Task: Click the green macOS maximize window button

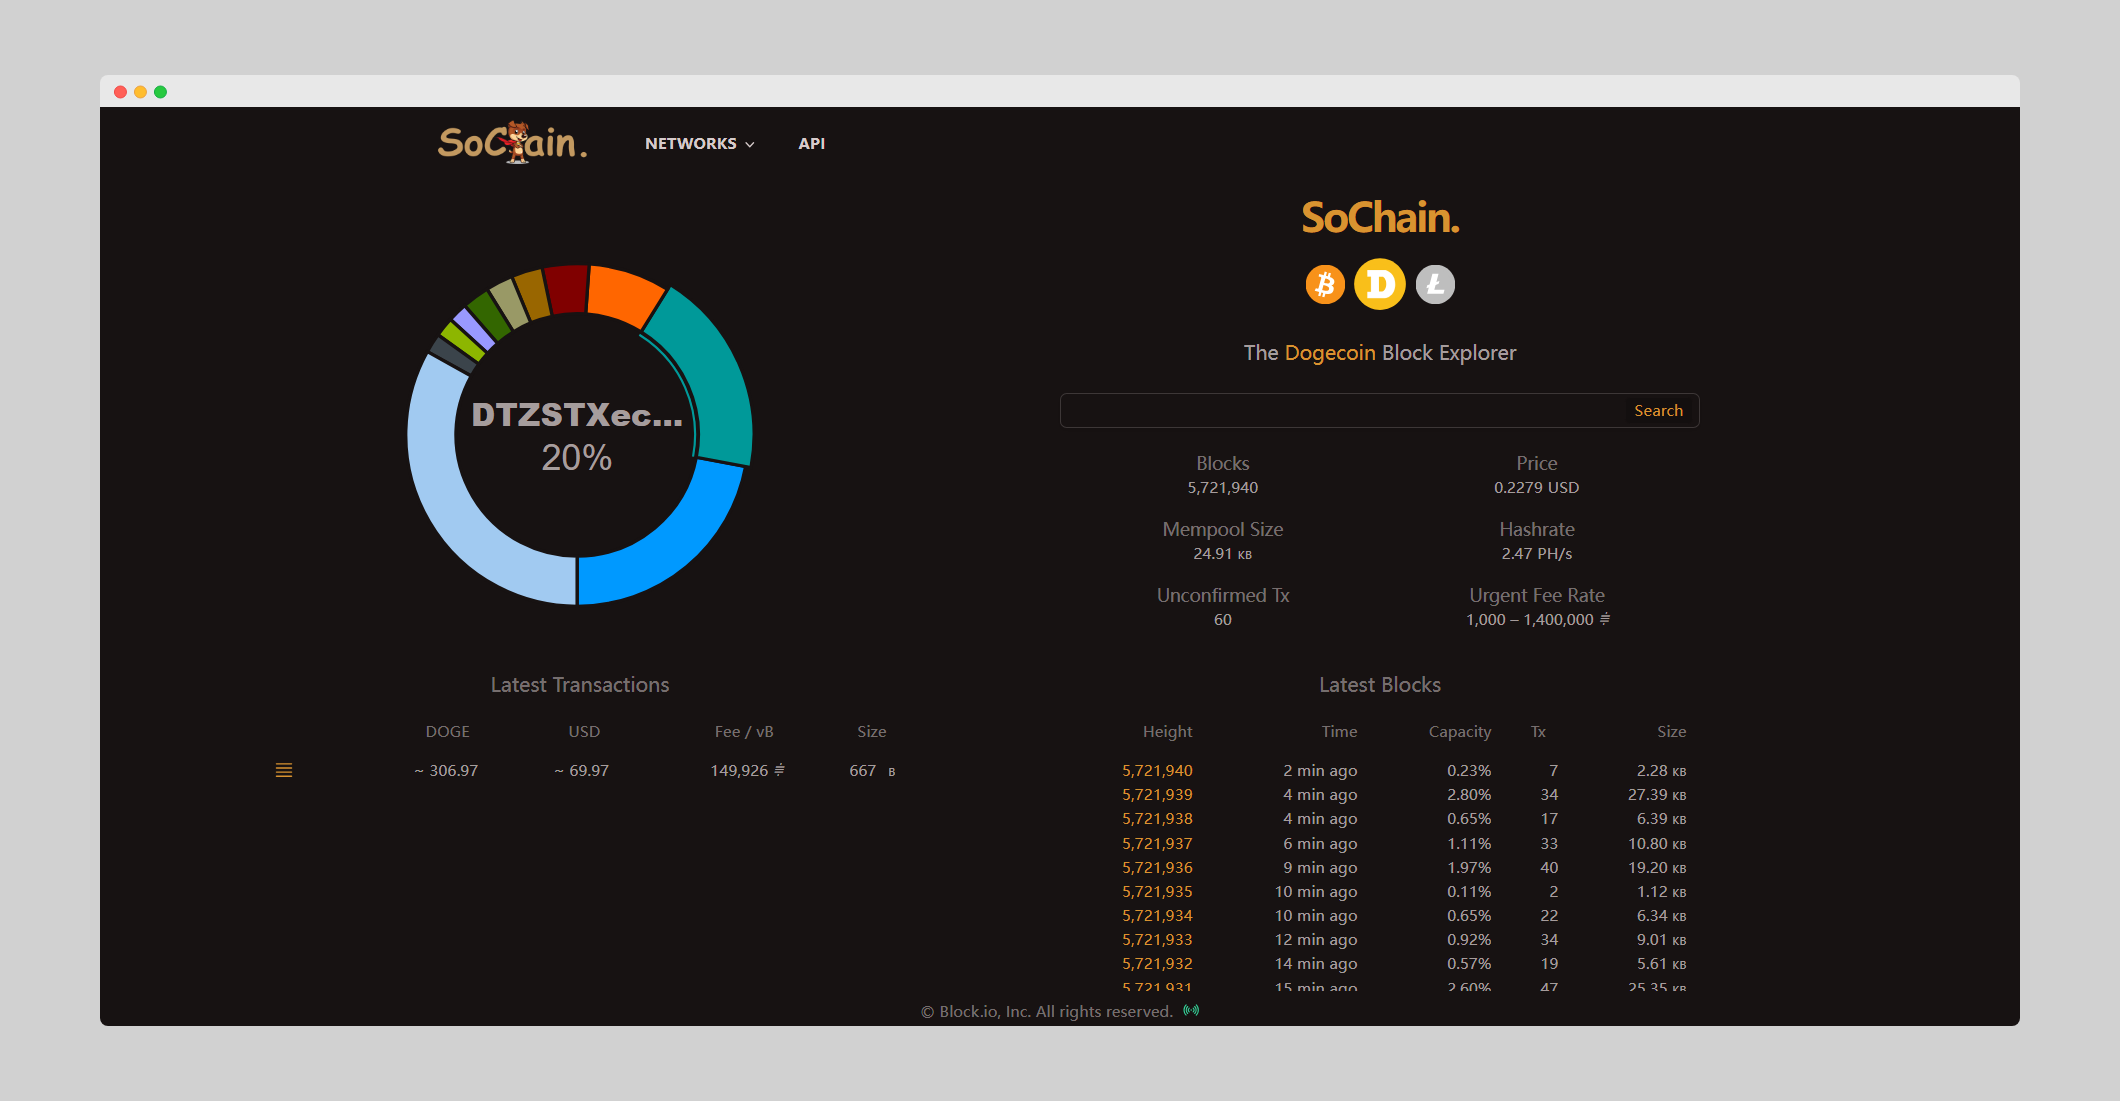Action: (161, 92)
